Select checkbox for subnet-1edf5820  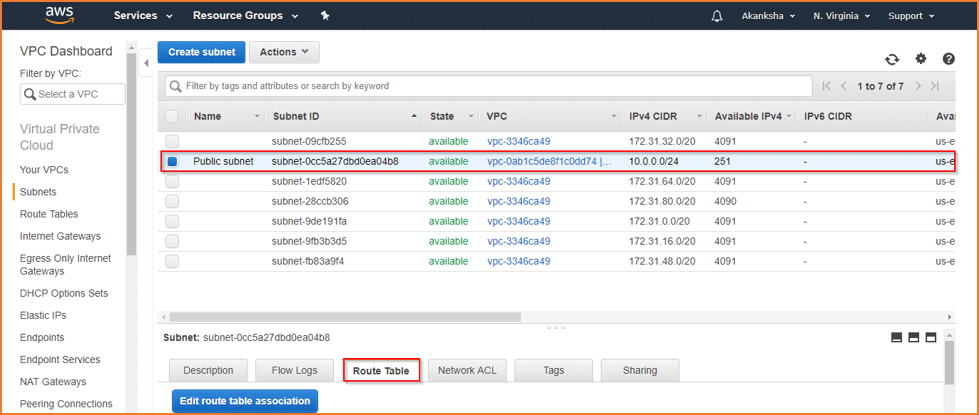tap(172, 181)
